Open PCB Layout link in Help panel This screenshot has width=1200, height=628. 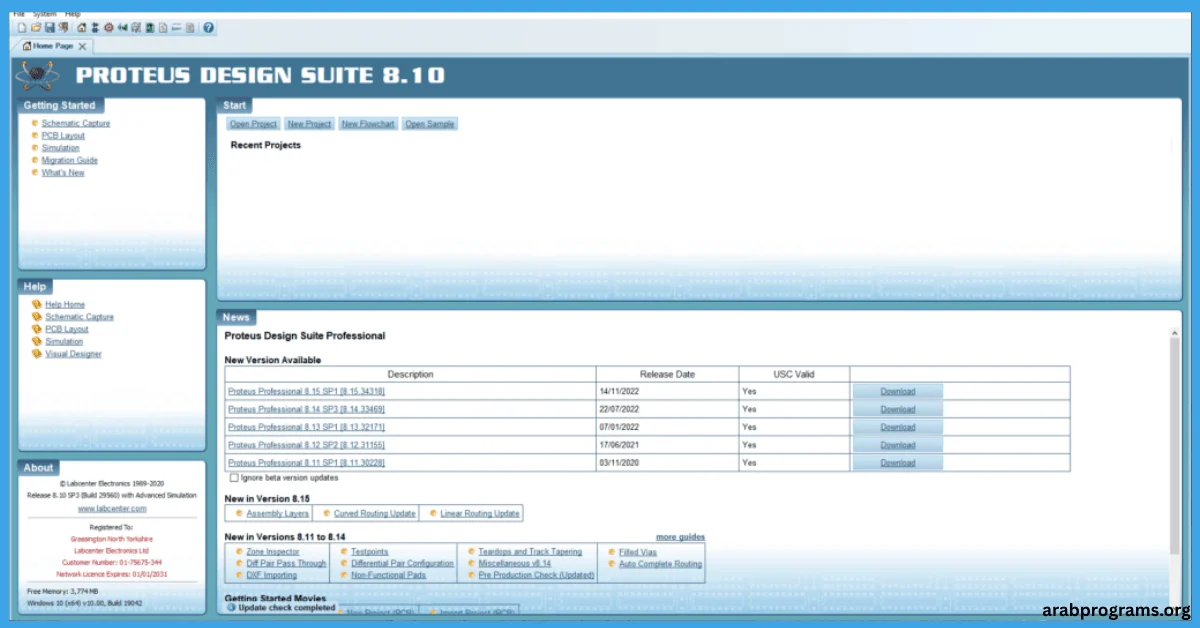pos(67,329)
